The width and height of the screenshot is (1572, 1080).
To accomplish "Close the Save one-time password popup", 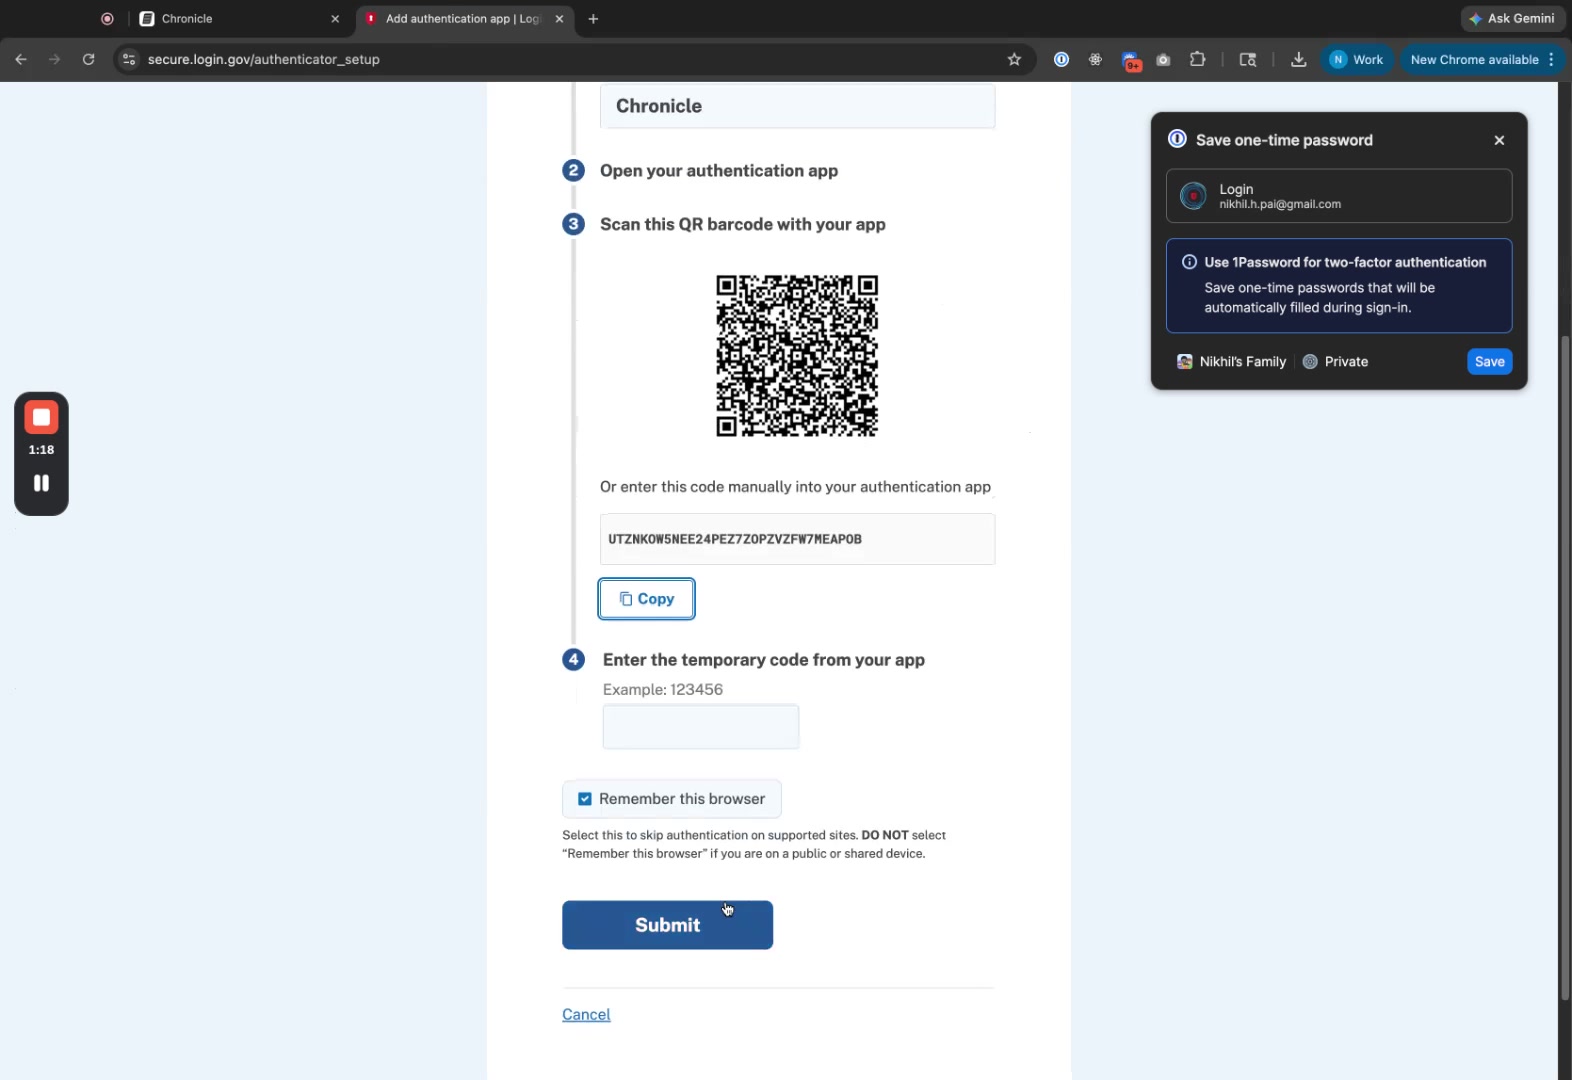I will tap(1499, 140).
